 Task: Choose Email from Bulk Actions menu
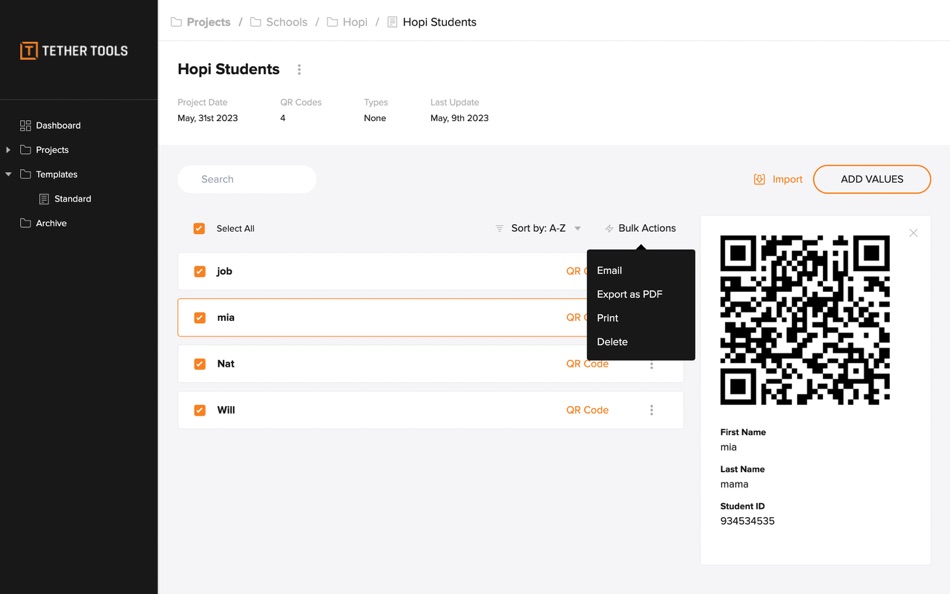point(610,270)
